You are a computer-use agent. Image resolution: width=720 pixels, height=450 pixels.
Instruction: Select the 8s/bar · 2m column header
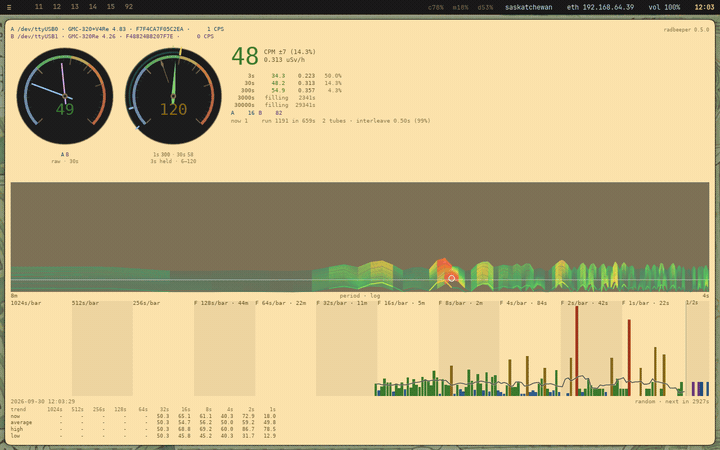pos(460,303)
